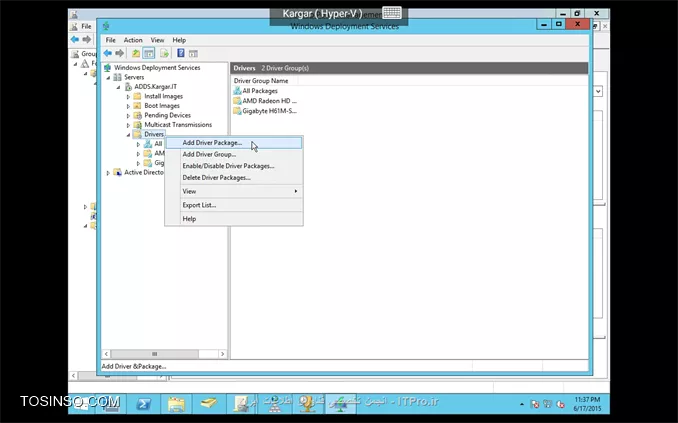Expand the Pending Devices node

click(x=128, y=115)
